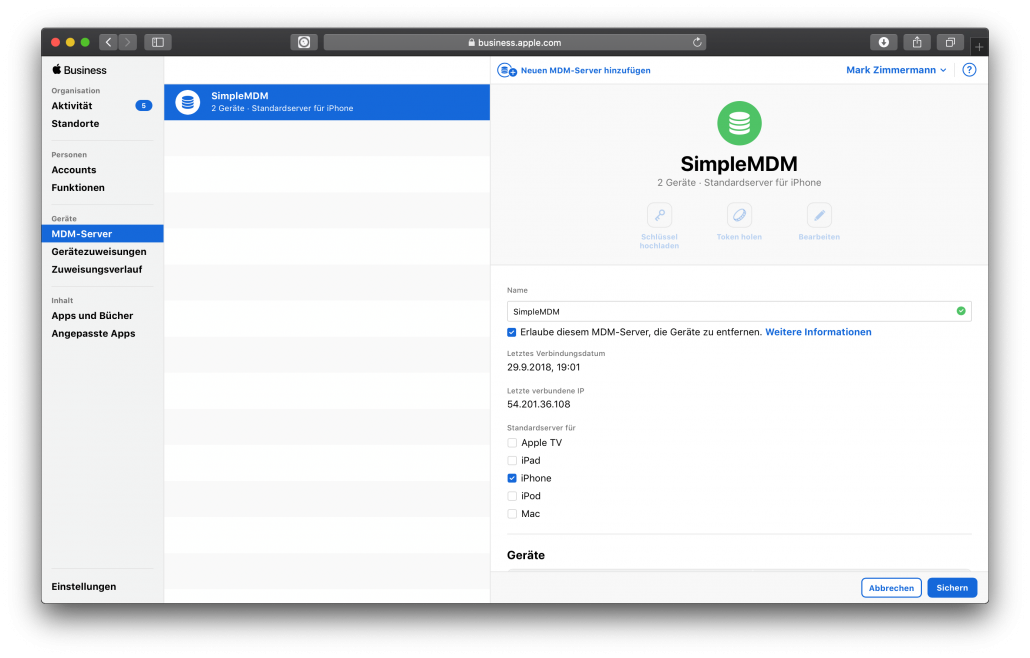Click the Token holen icon
Viewport: 1030px width, 658px height.
click(x=739, y=215)
